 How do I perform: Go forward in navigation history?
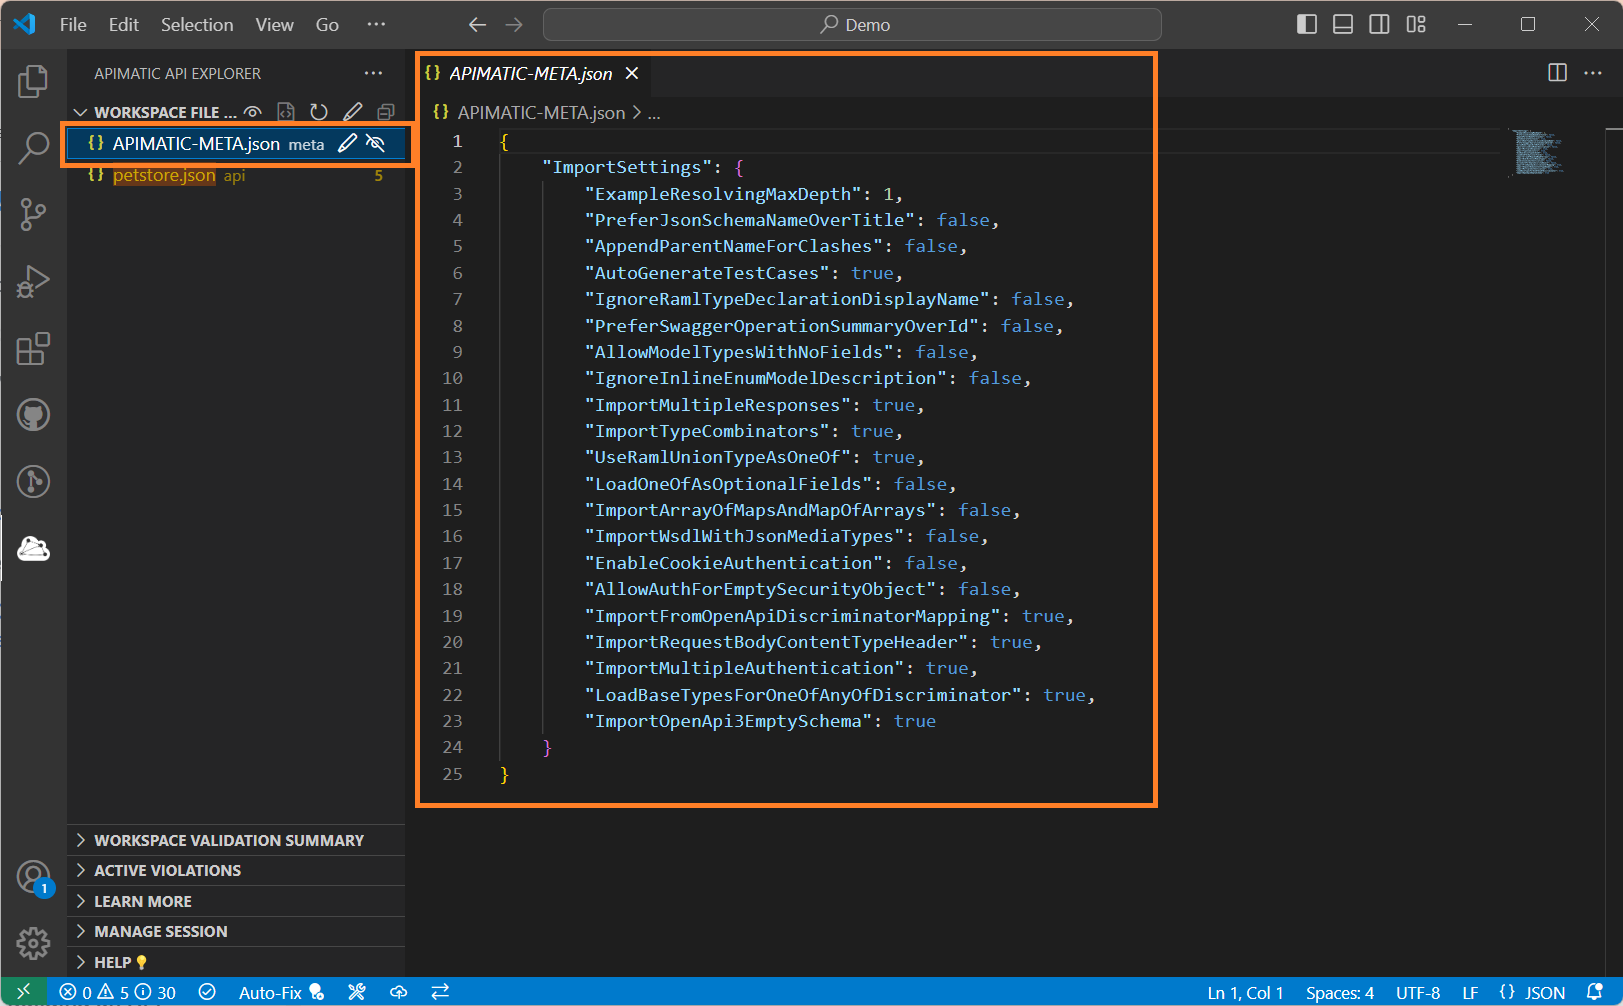(514, 24)
